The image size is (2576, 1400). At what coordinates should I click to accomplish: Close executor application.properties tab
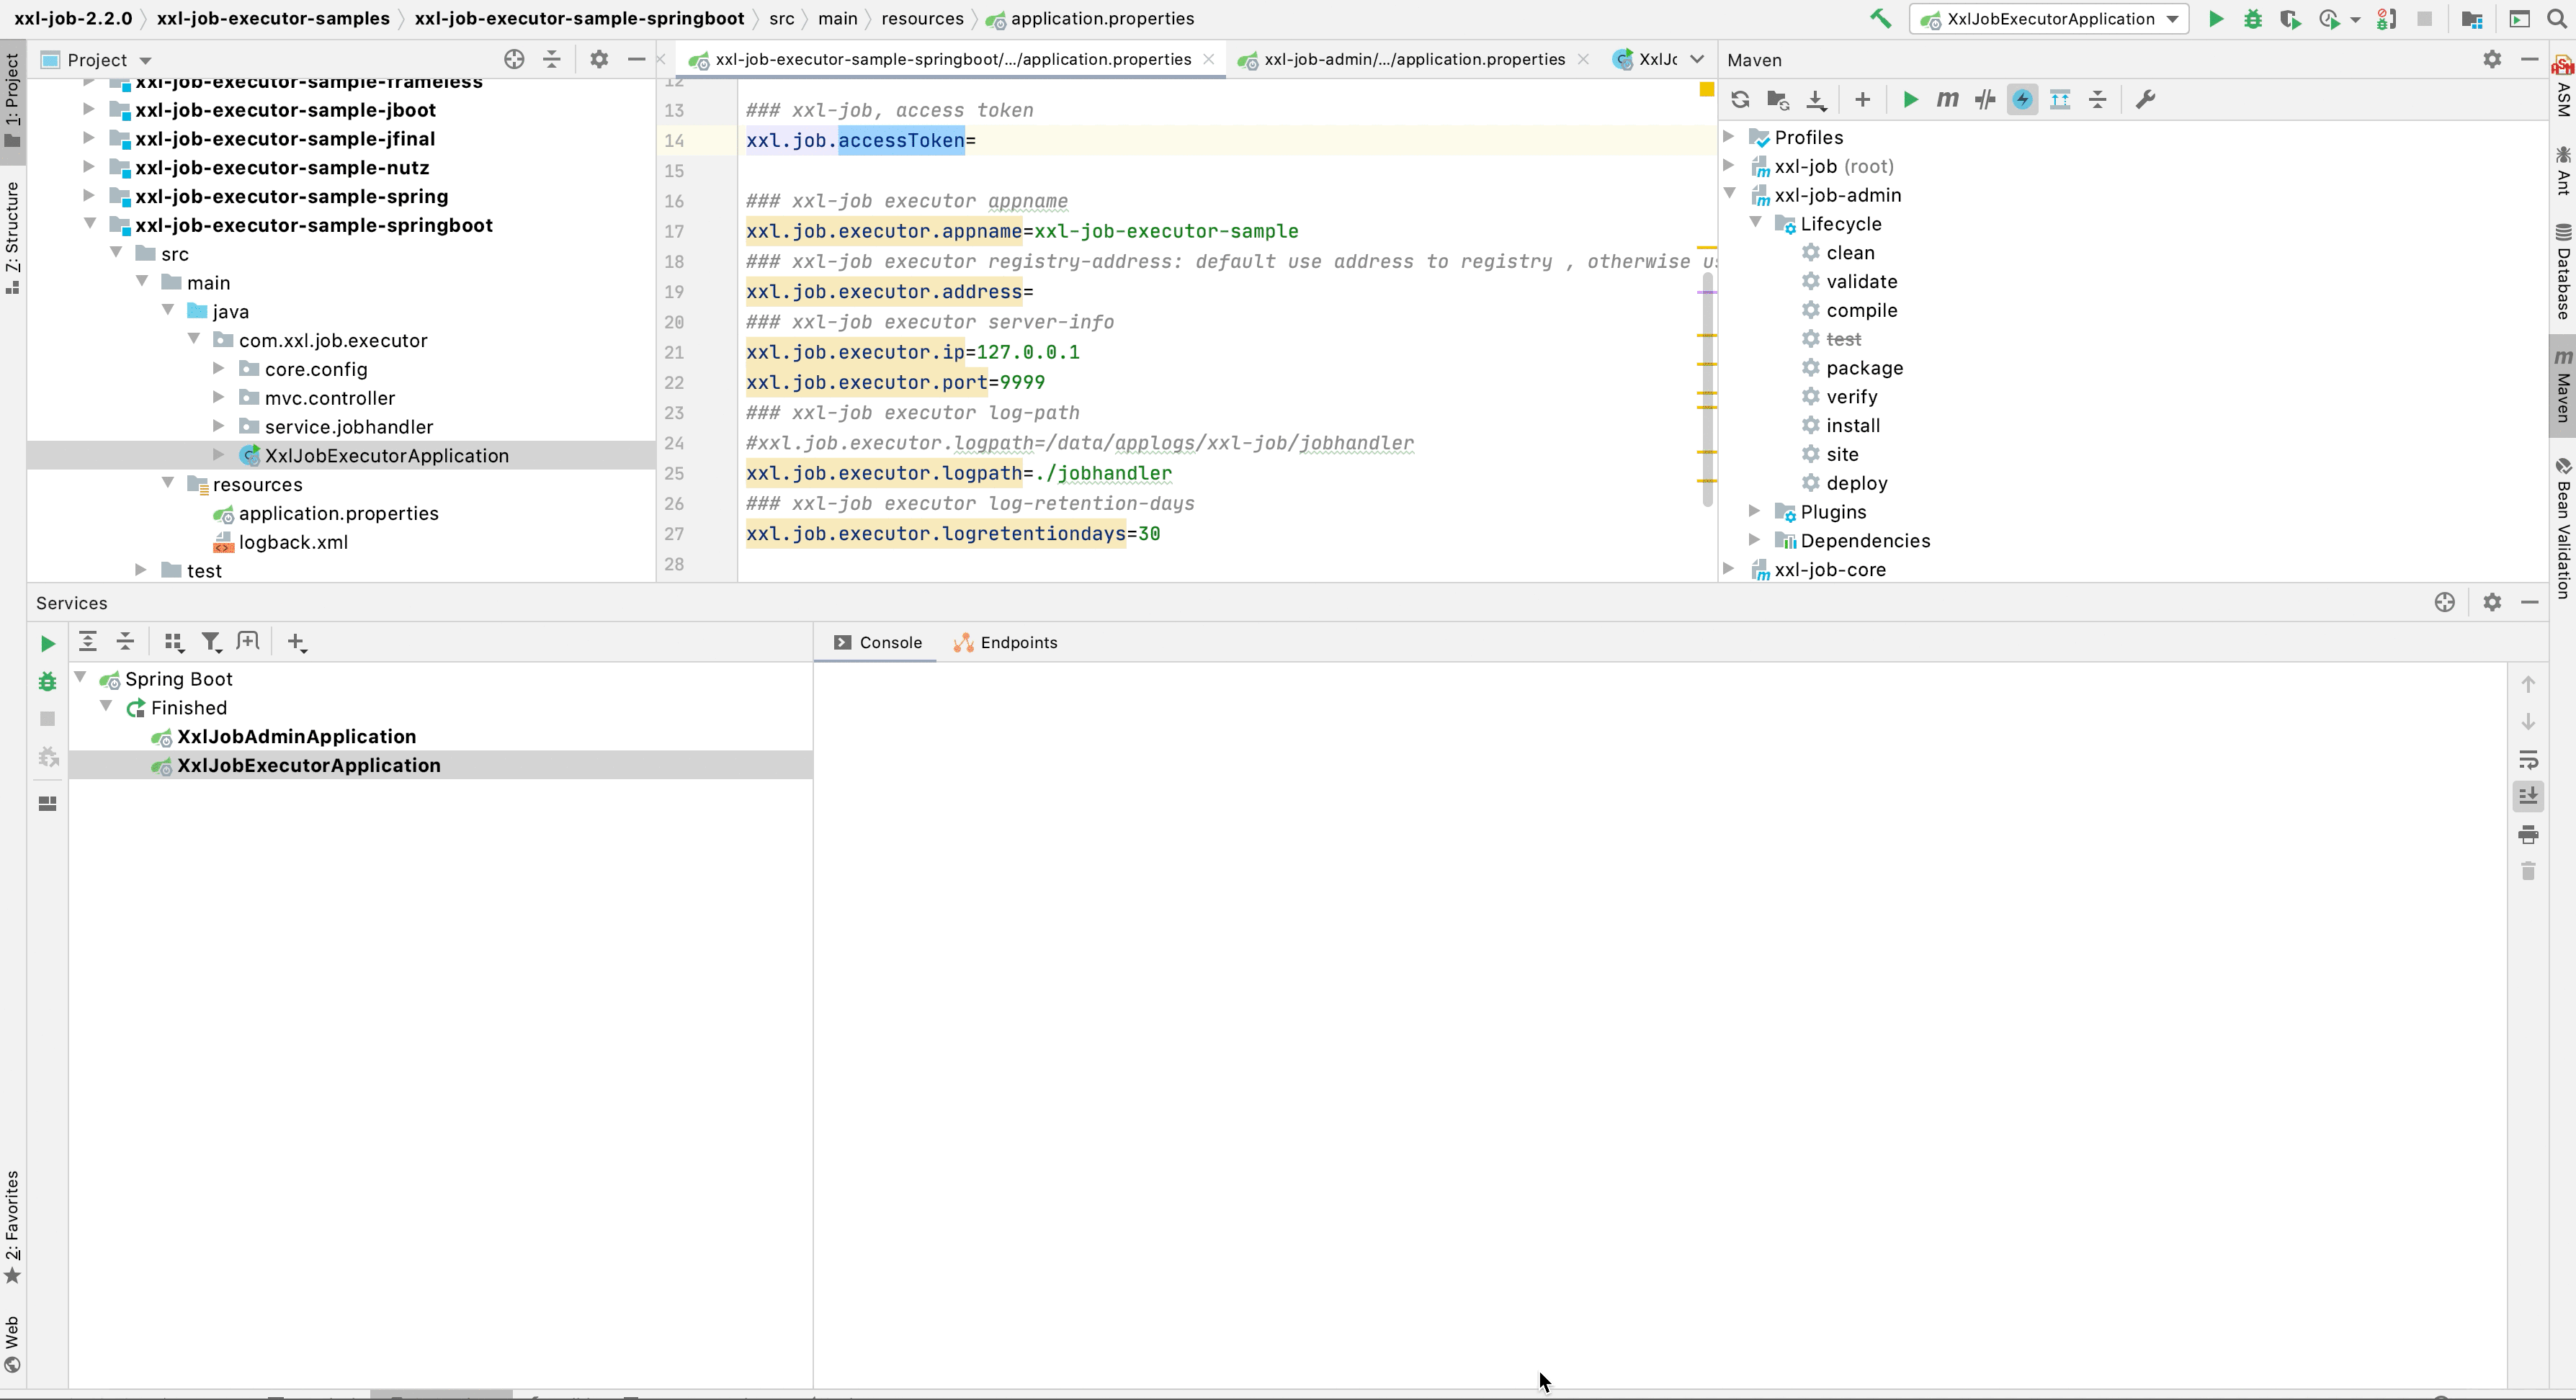tap(1209, 59)
